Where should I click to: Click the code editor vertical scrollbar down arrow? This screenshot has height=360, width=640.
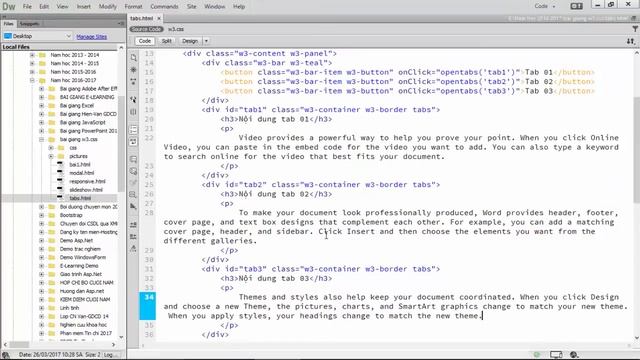pos(636,338)
